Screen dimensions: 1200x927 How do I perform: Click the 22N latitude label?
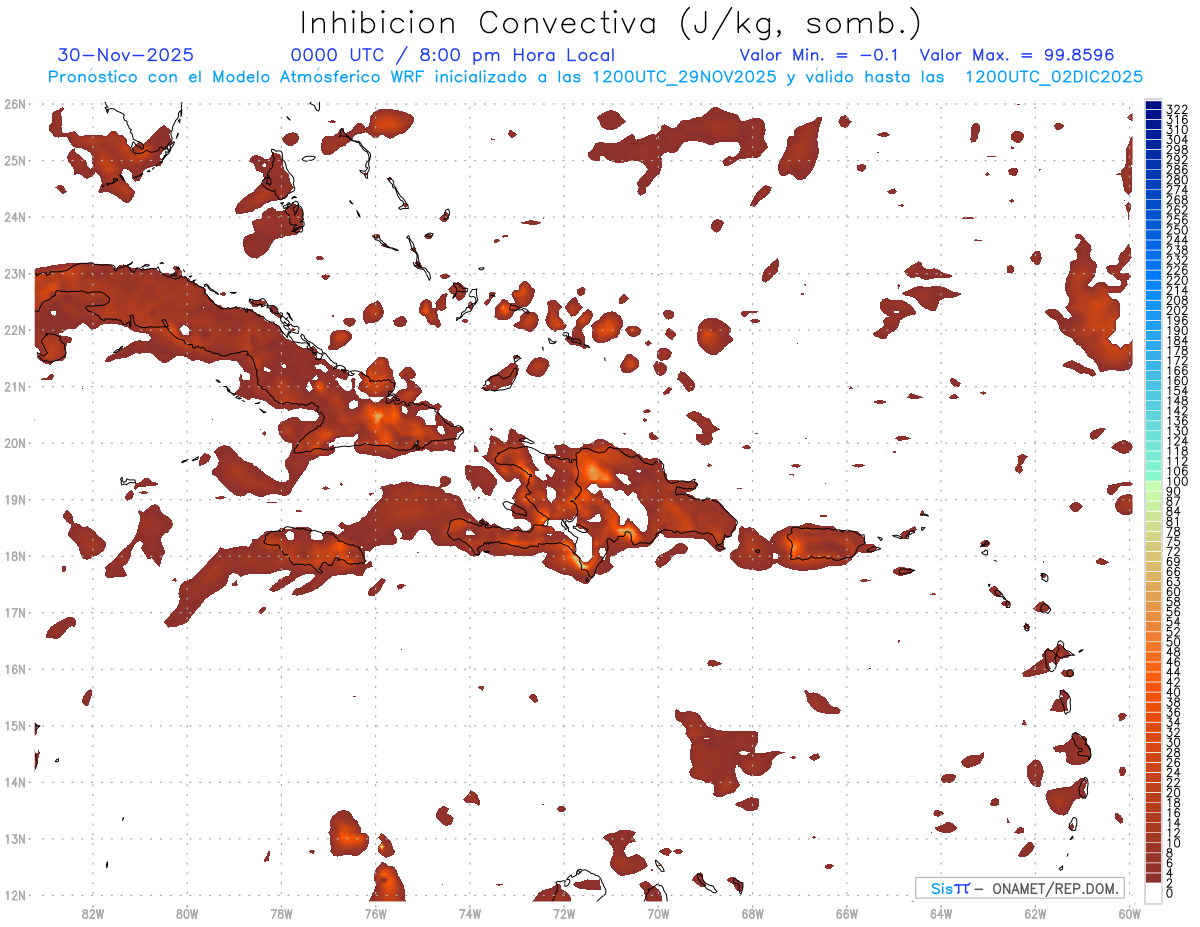click(15, 330)
